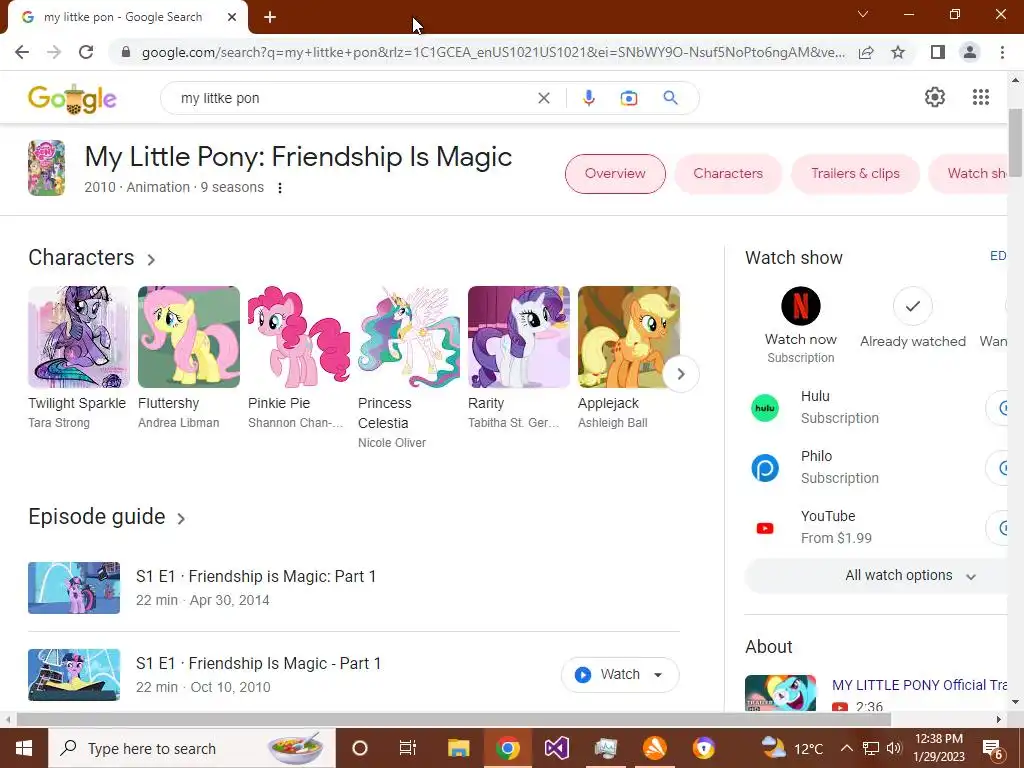Image resolution: width=1024 pixels, height=768 pixels.
Task: Click the volume speaker tray icon
Action: point(894,748)
